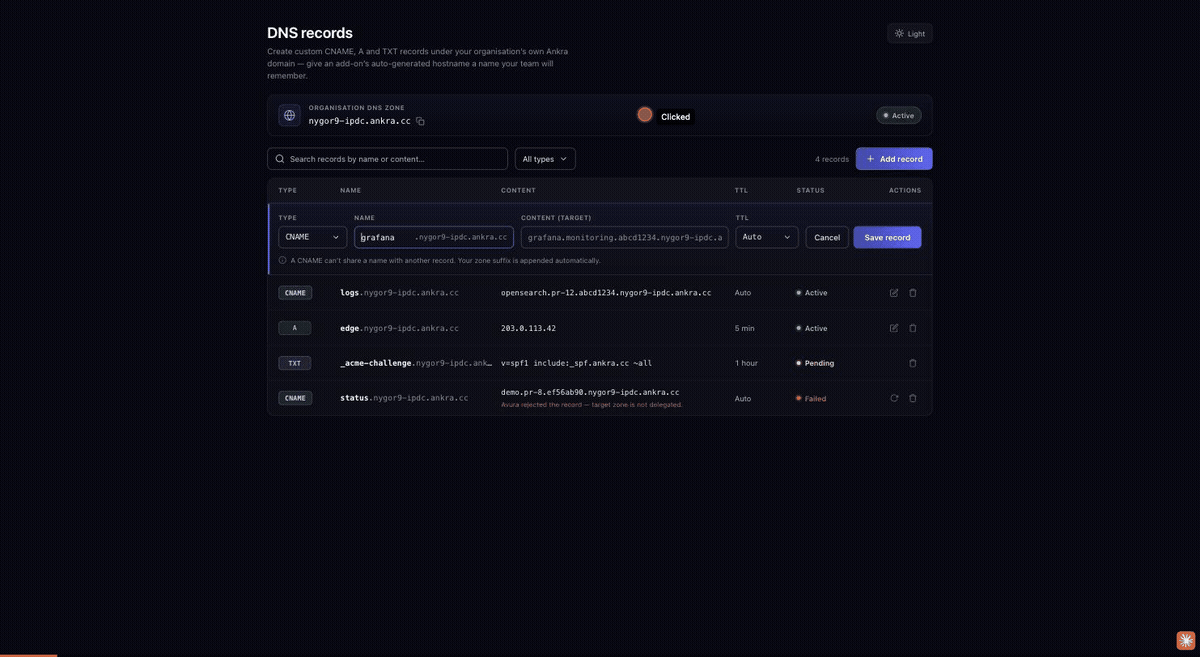Click the content target input field
The width and height of the screenshot is (1200, 657).
click(625, 237)
